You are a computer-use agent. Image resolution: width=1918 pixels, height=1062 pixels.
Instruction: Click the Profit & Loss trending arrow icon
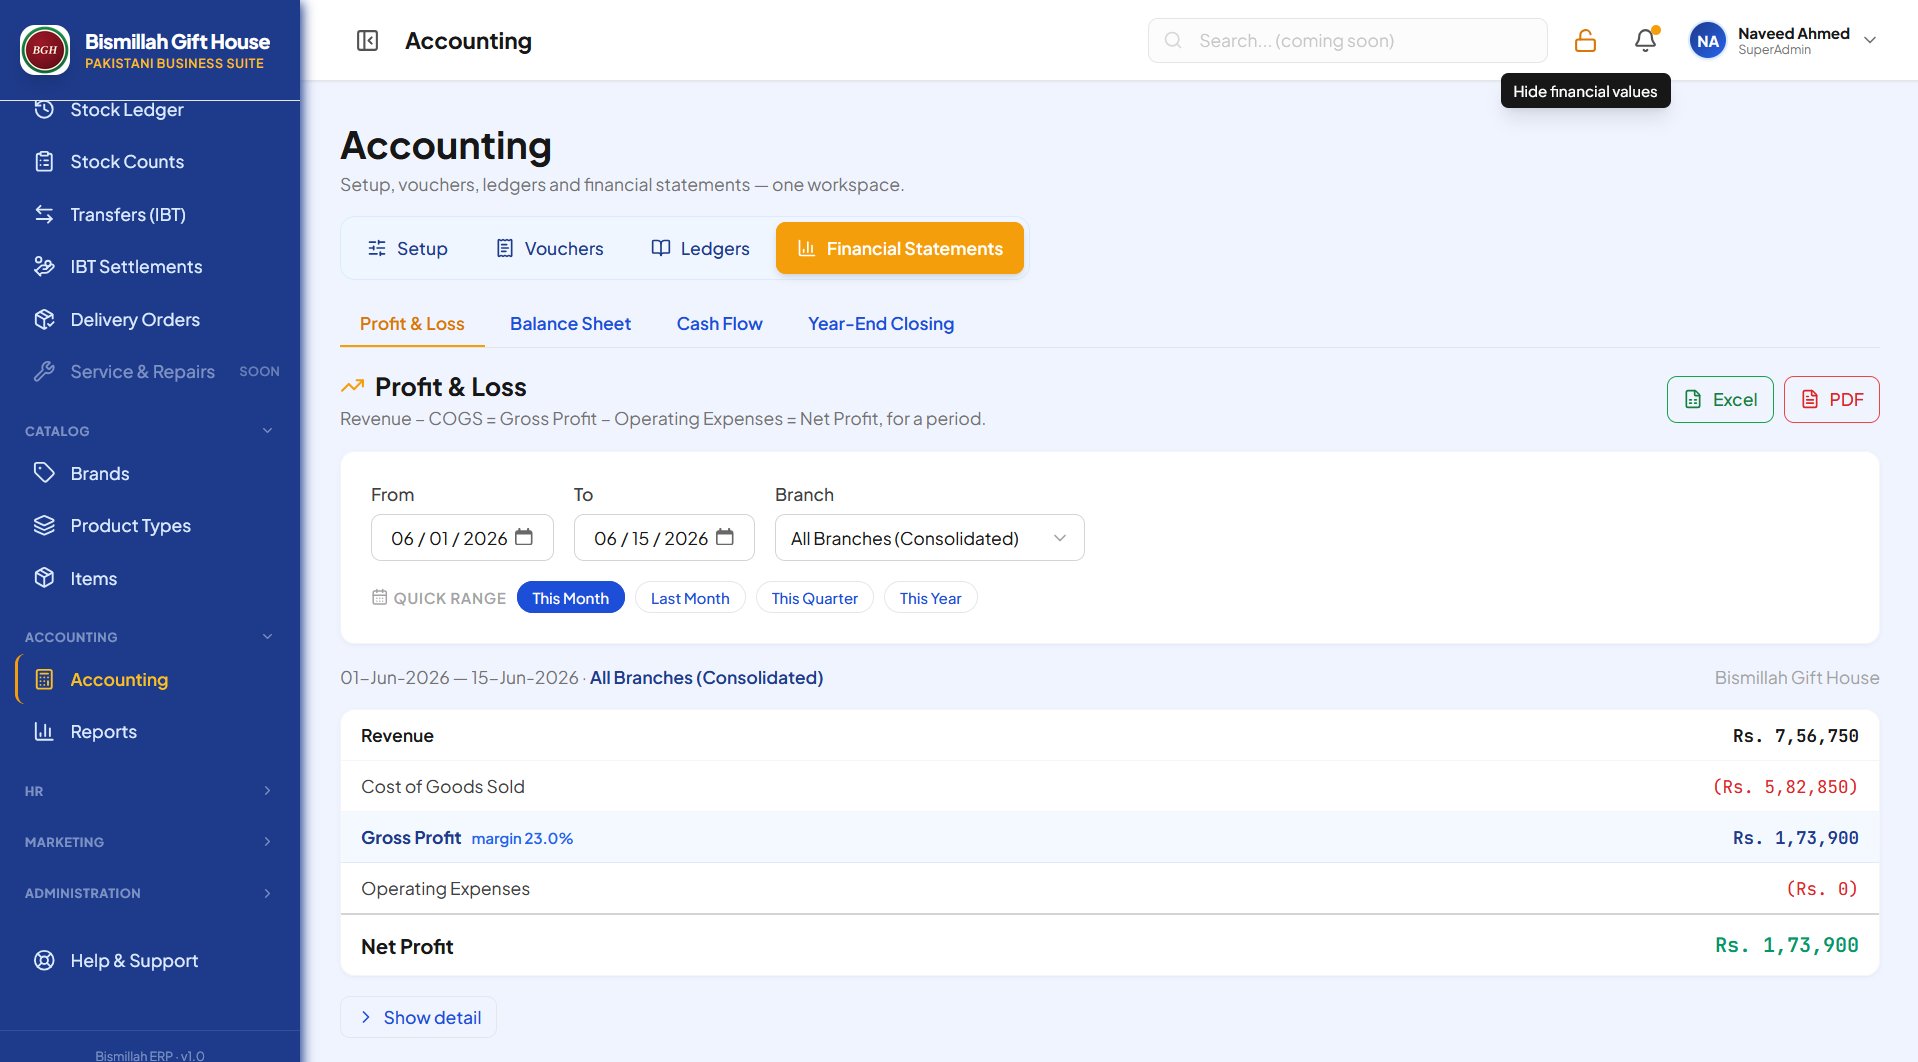click(352, 386)
